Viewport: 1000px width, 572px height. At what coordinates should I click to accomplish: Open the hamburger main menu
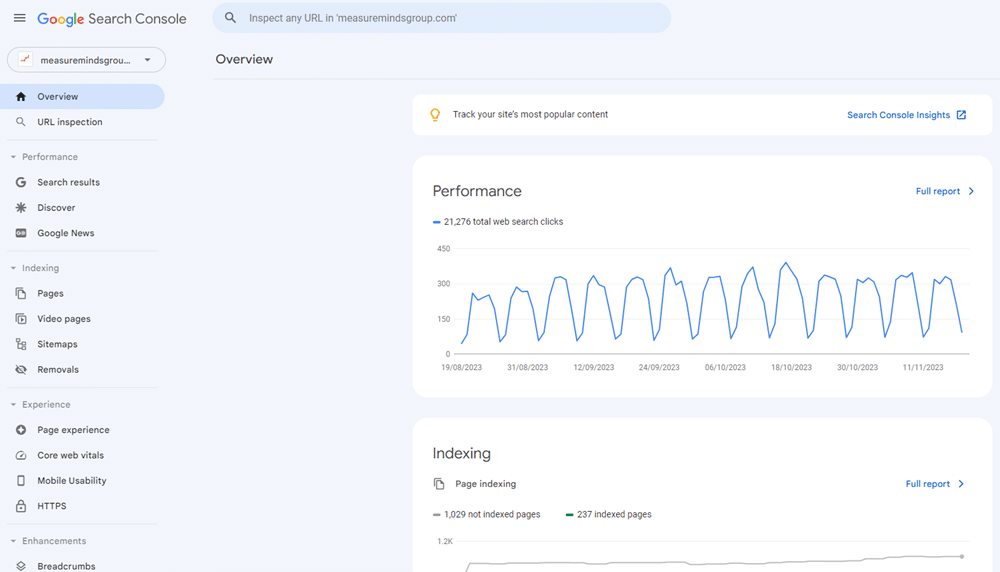20,18
